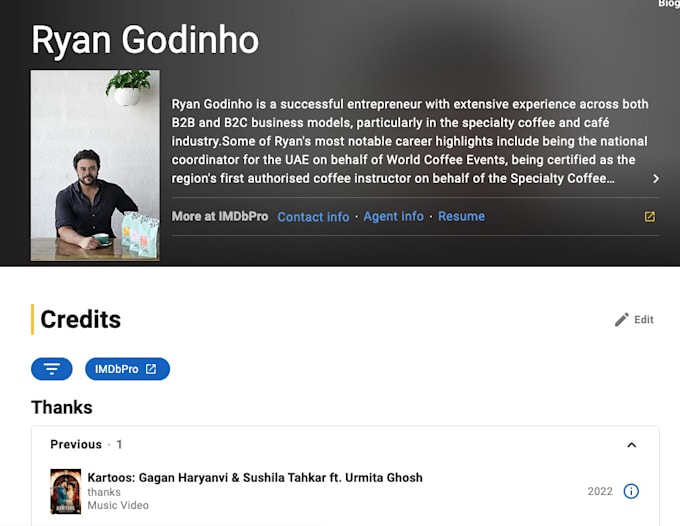Screen dimensions: 680x526
Task: Open external link icon beside Resume
Action: (650, 216)
